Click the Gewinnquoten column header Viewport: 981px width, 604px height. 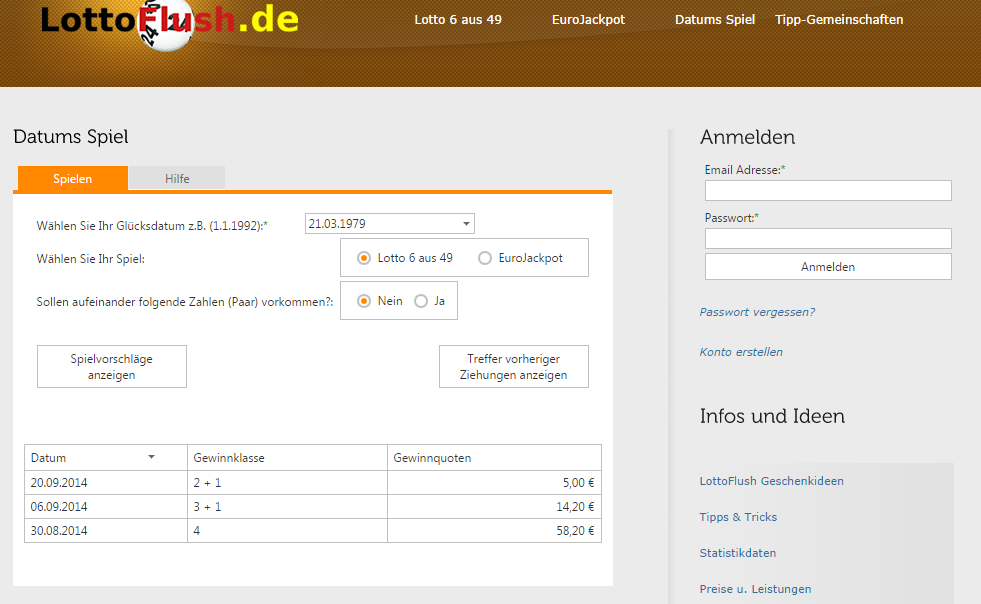point(494,458)
